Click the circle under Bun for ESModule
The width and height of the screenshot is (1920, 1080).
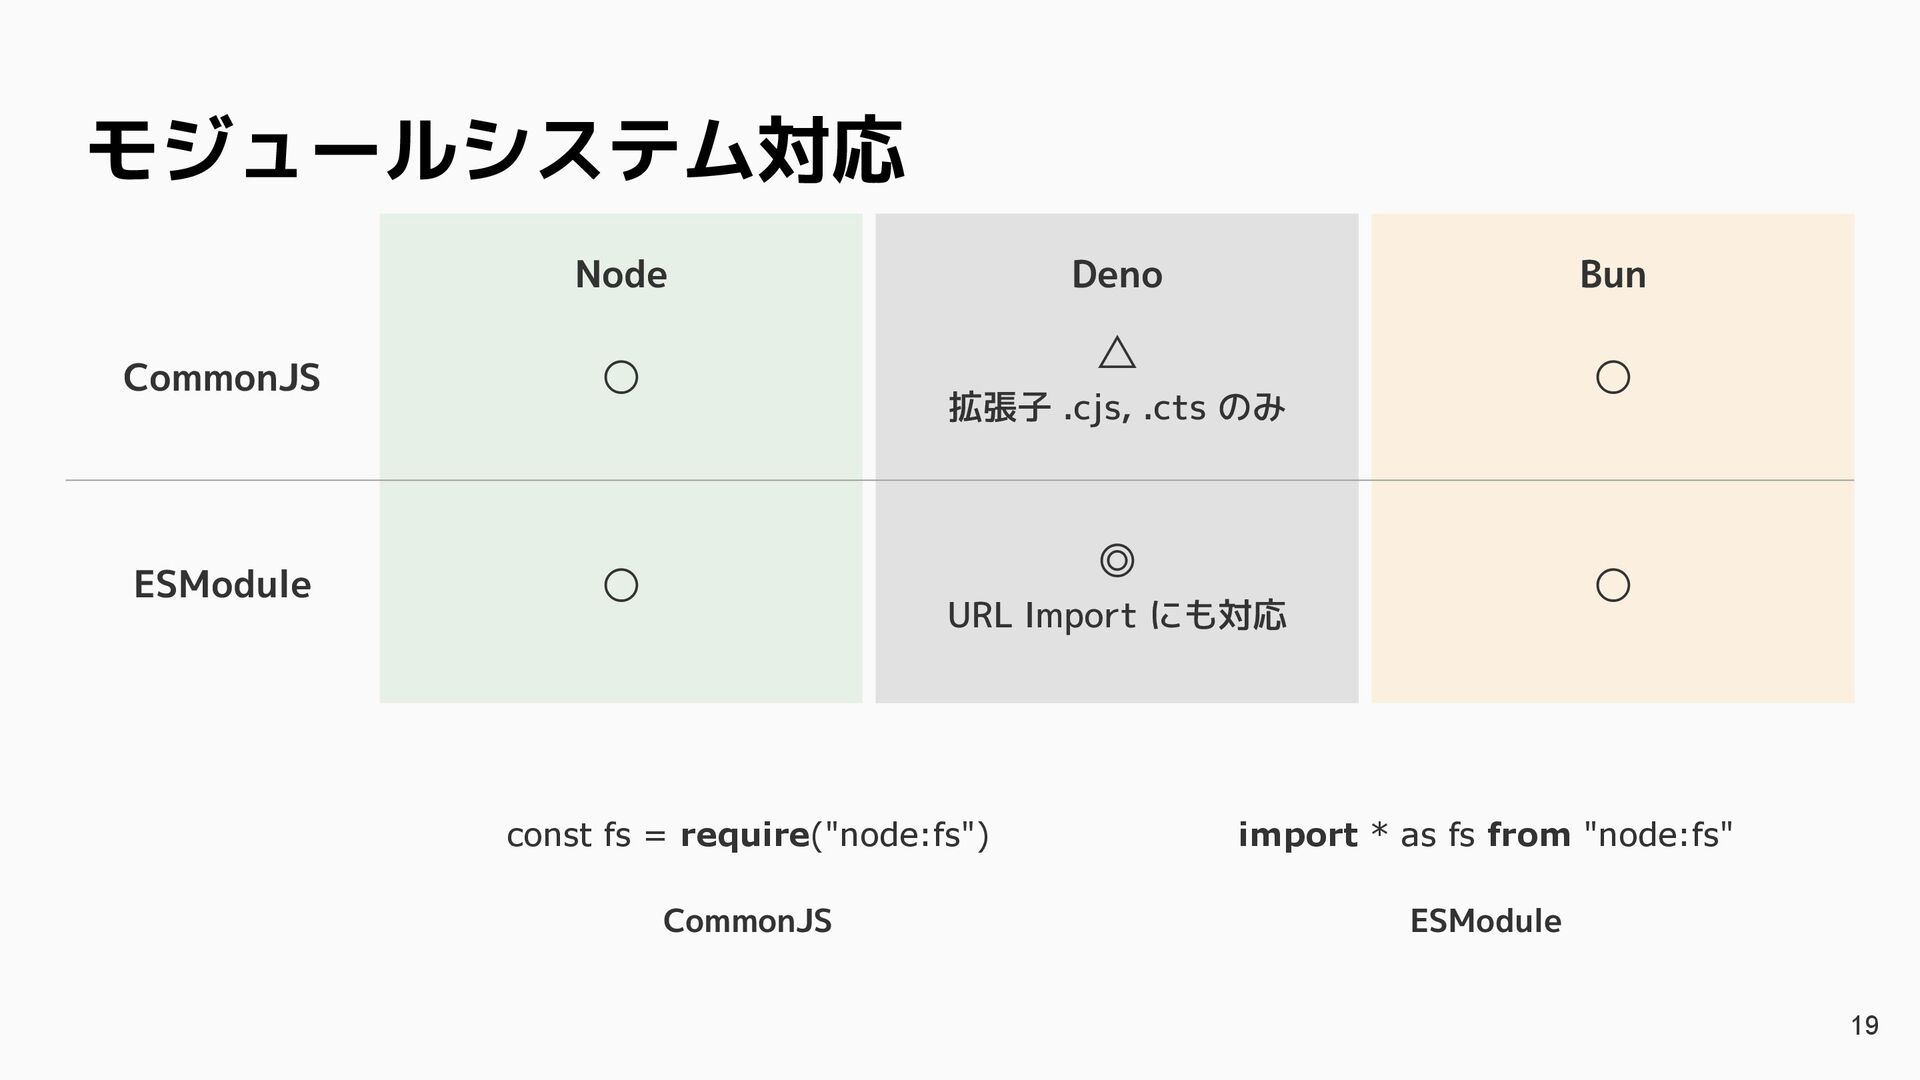pos(1613,585)
